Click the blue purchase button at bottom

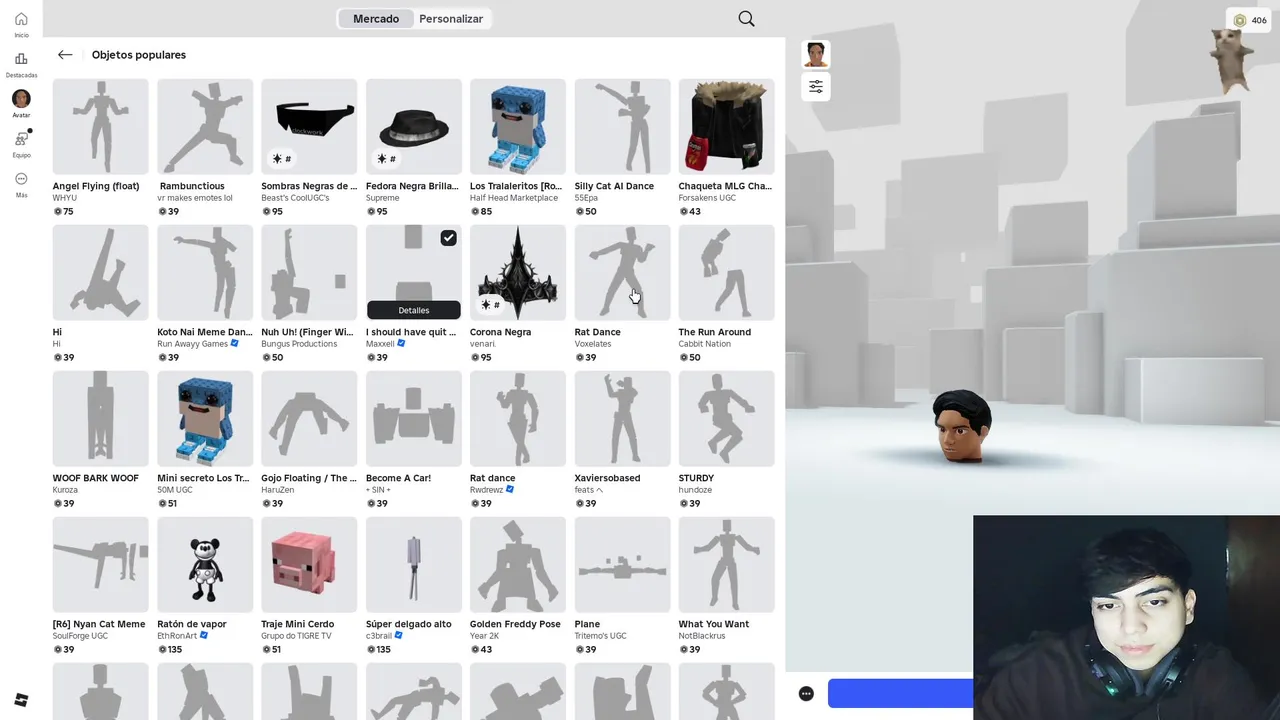click(900, 694)
